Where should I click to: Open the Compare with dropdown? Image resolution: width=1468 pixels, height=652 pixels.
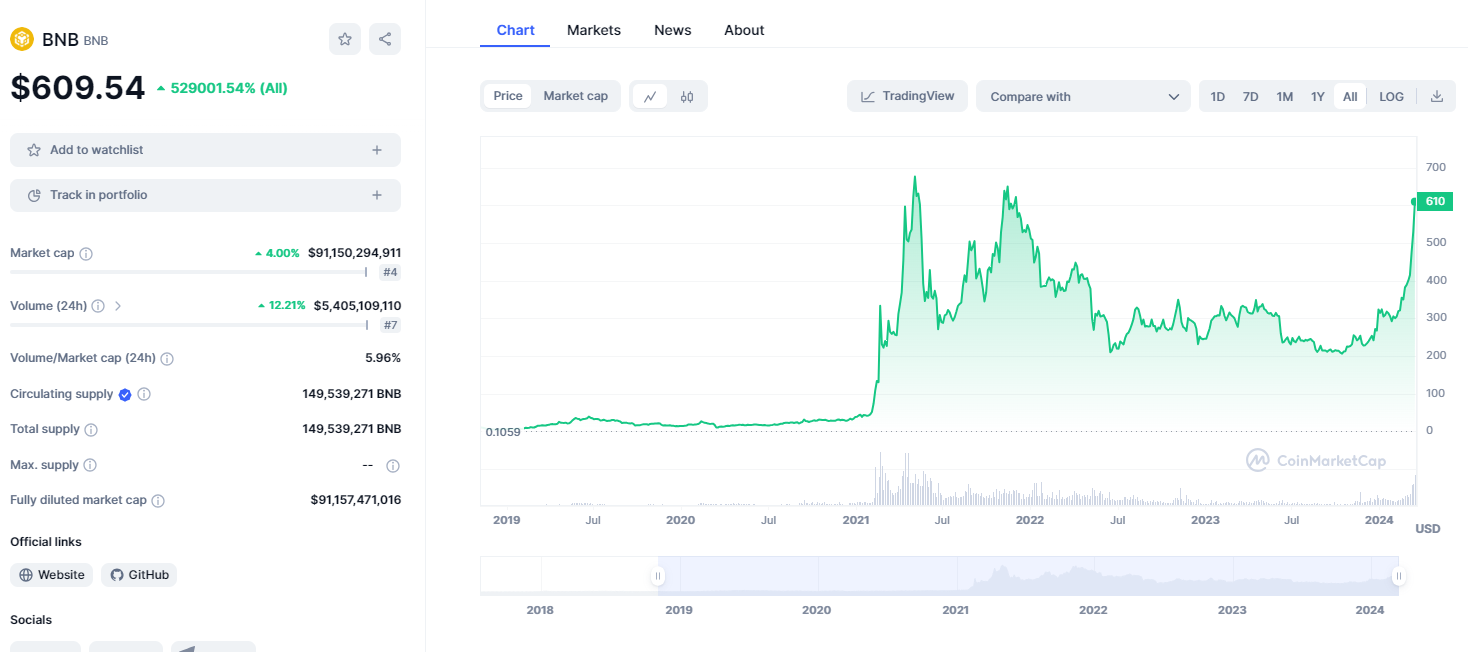point(1082,96)
